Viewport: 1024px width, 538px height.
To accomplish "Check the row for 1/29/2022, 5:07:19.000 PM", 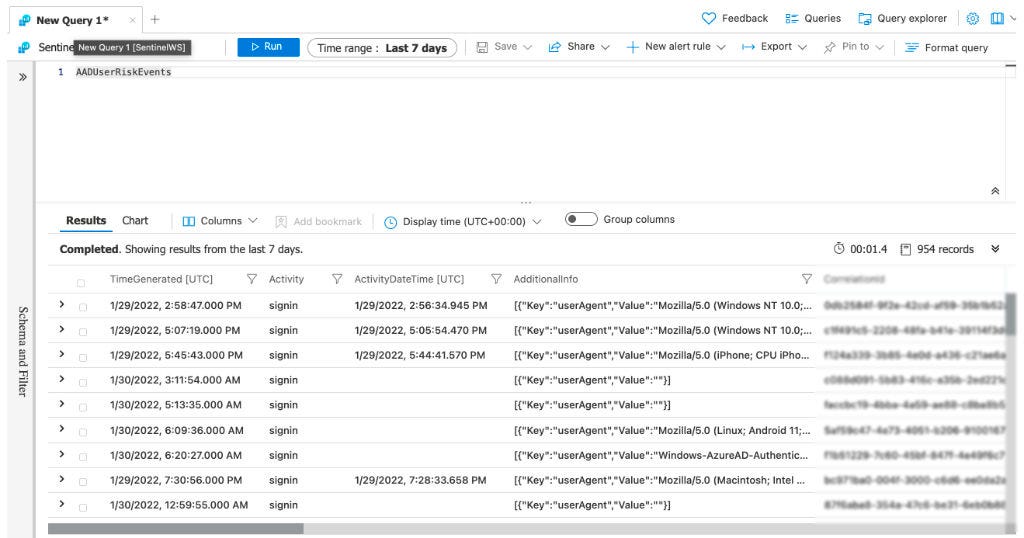I will coord(83,332).
